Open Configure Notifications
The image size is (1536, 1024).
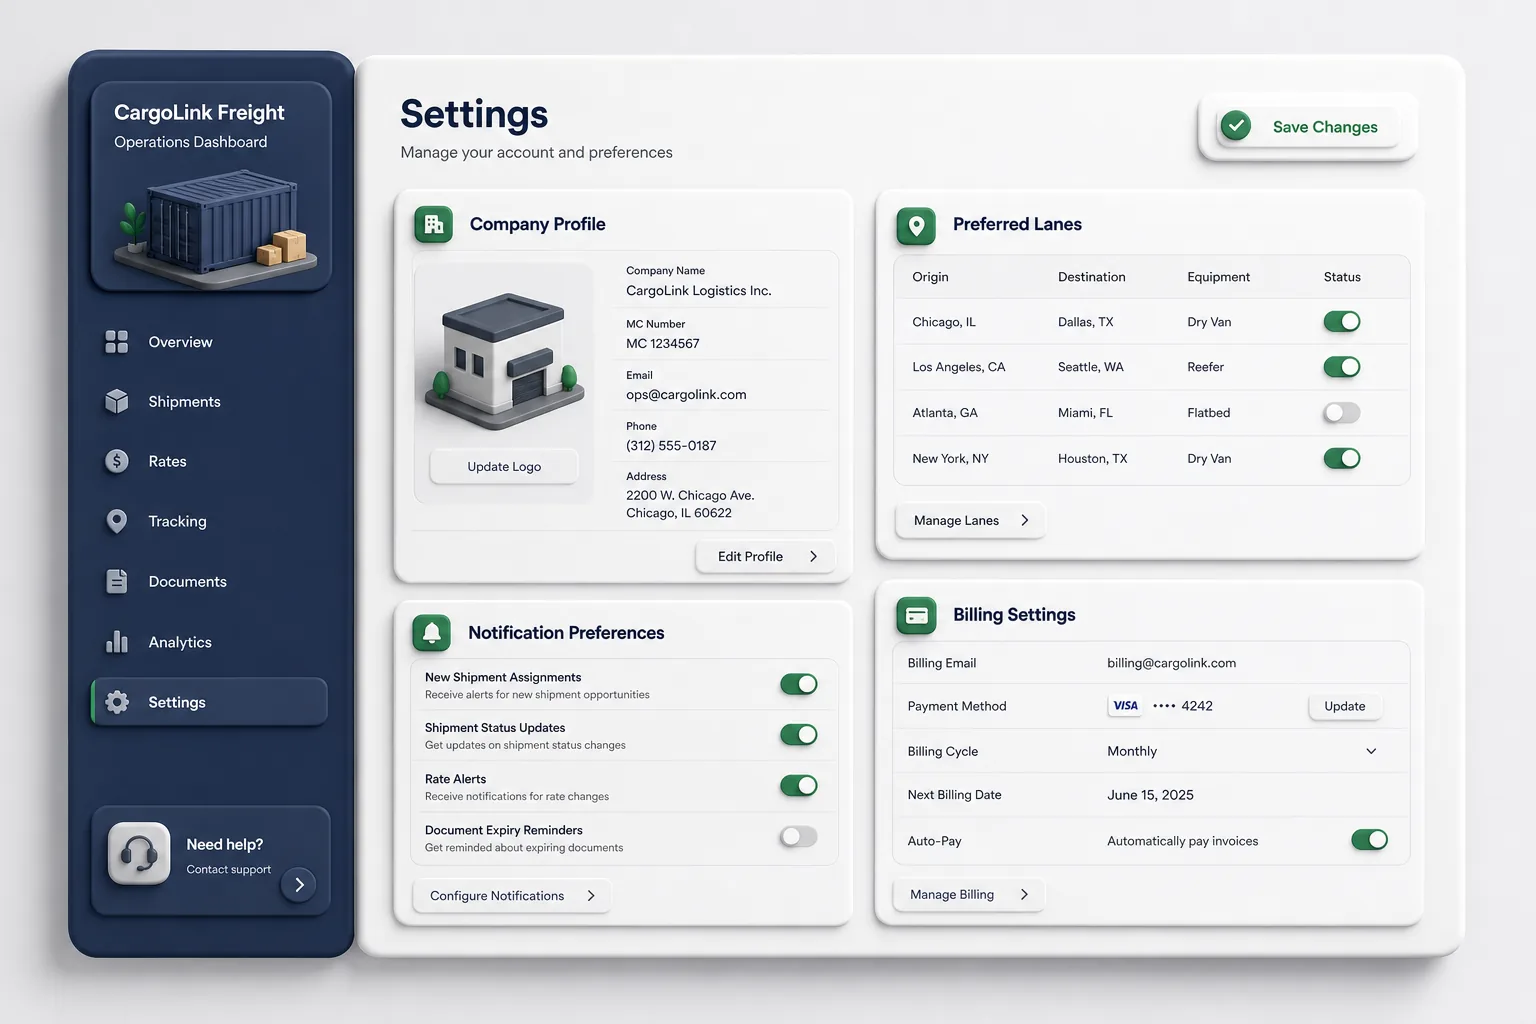[x=512, y=896]
